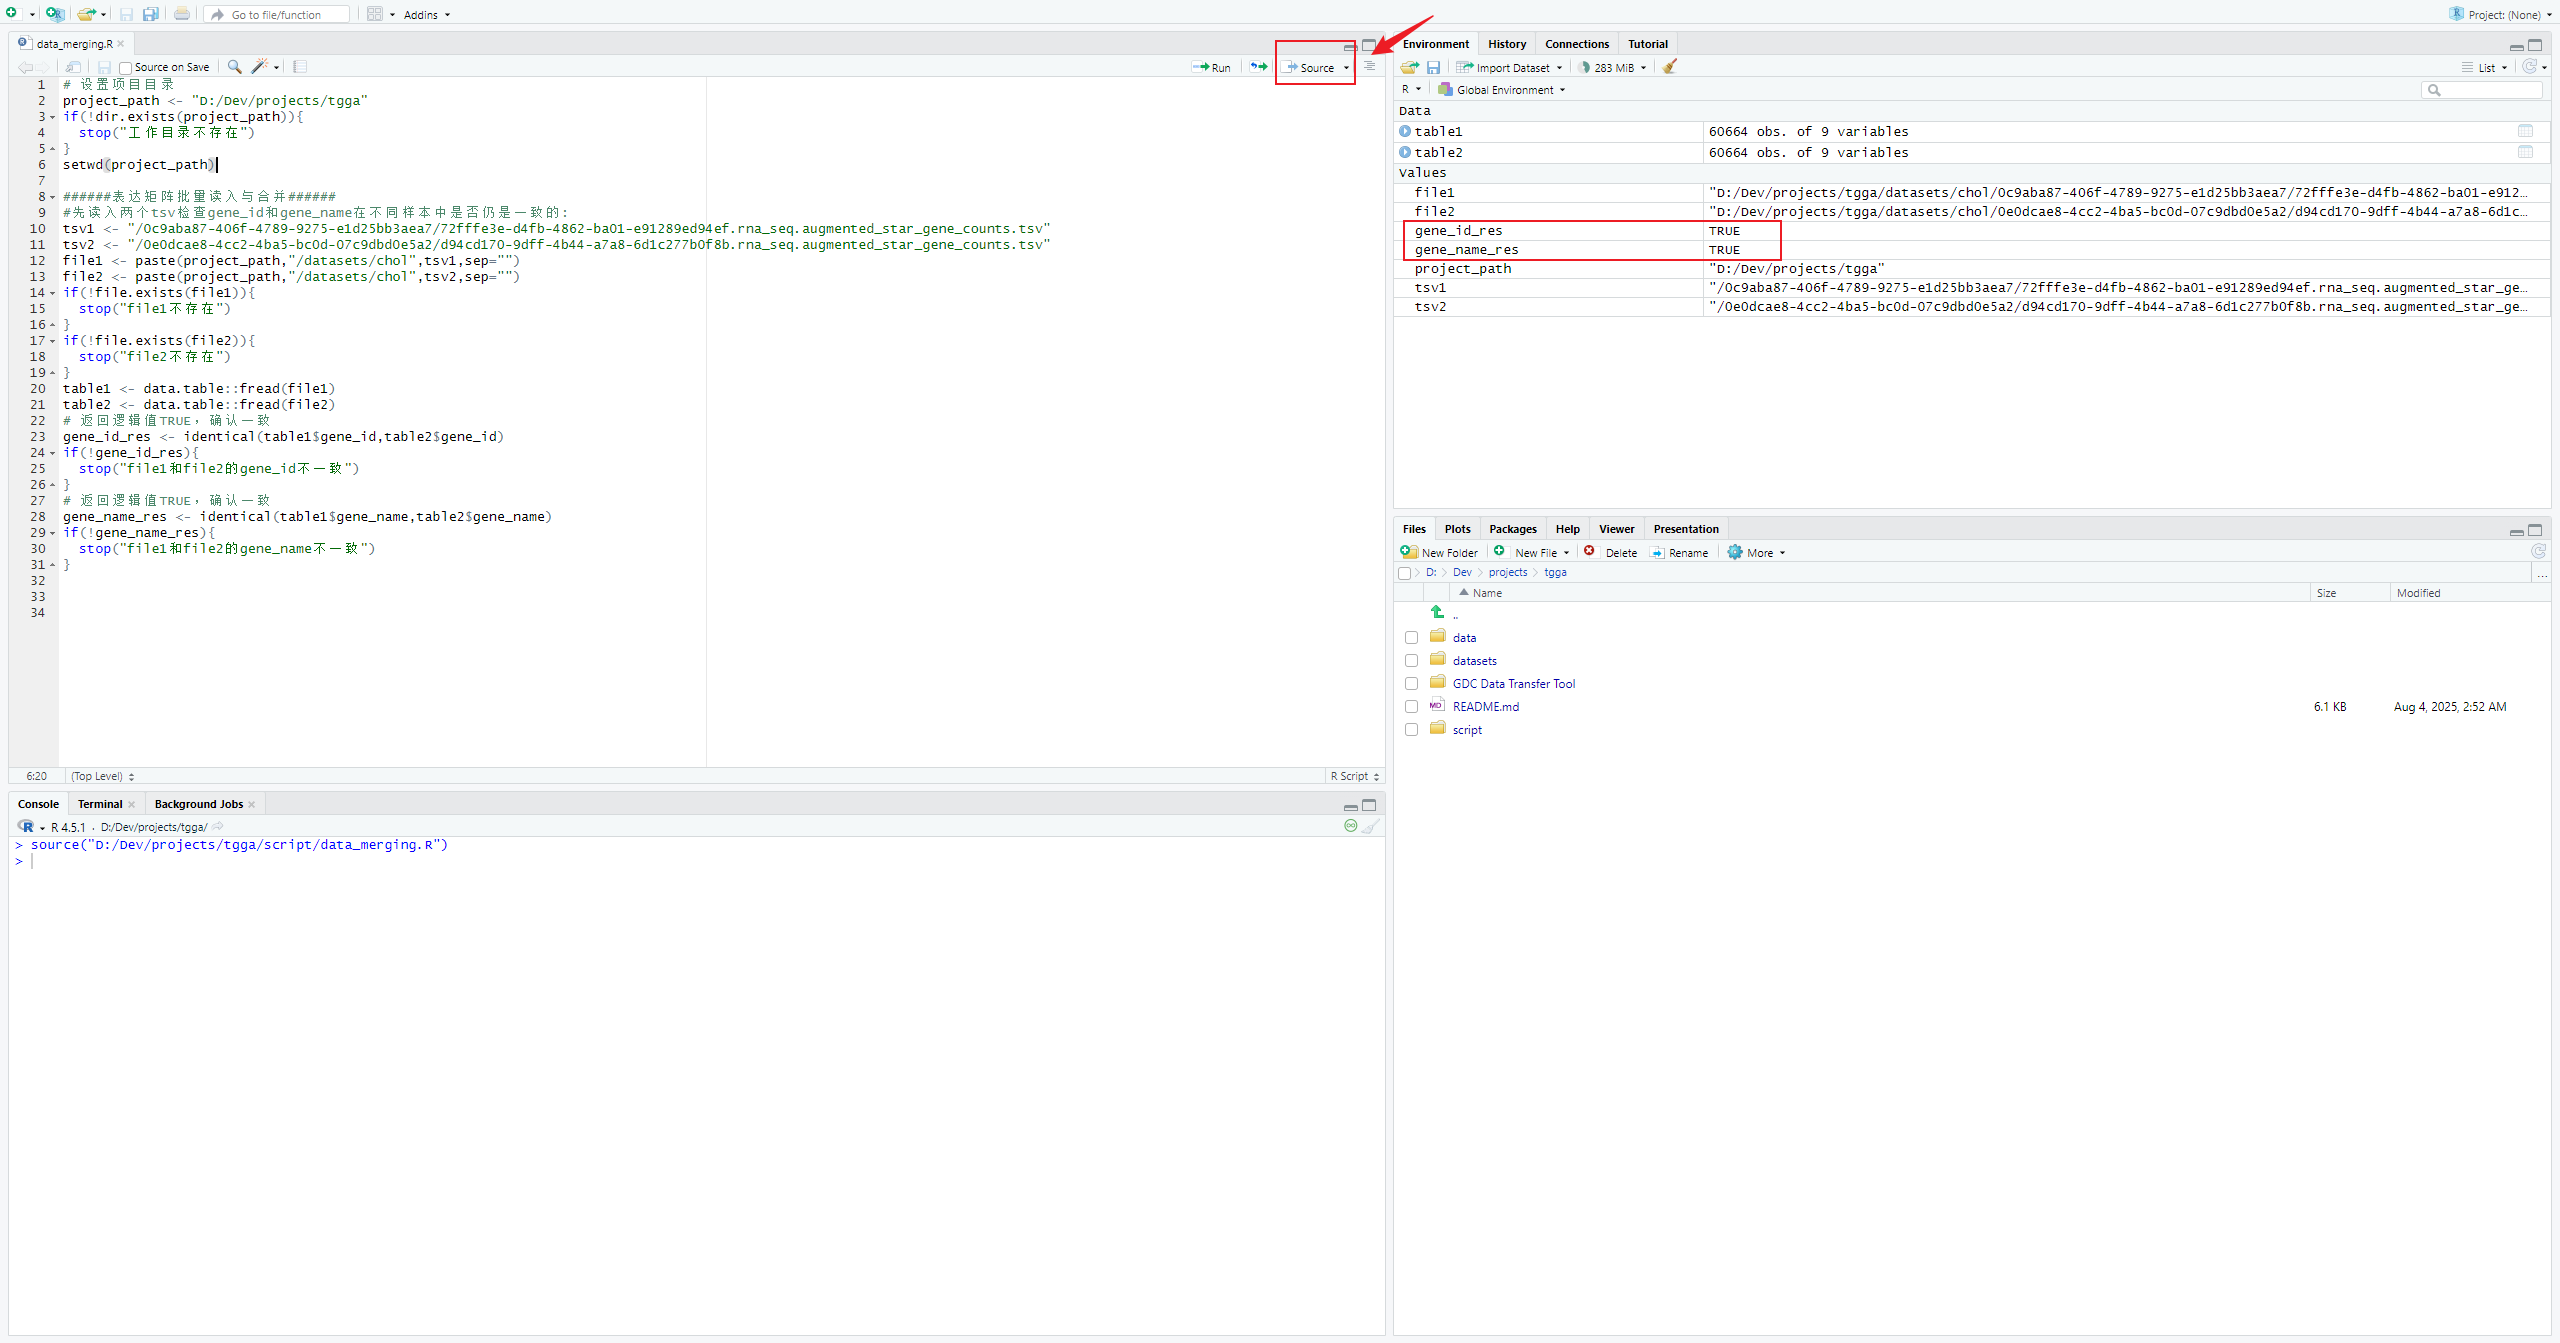The height and width of the screenshot is (1343, 2560).
Task: Clear the console with broom icon
Action: tap(1371, 827)
